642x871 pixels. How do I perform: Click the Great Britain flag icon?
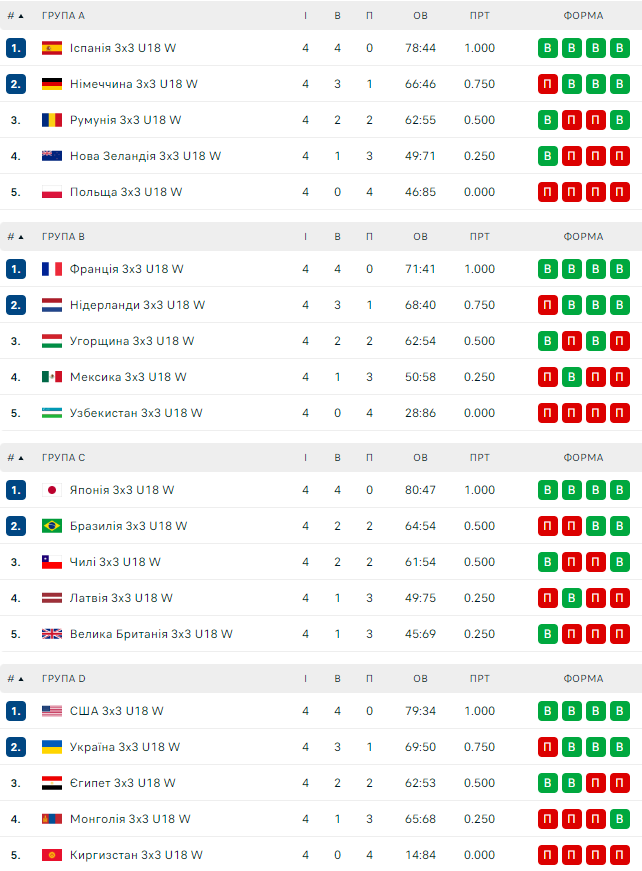click(52, 634)
